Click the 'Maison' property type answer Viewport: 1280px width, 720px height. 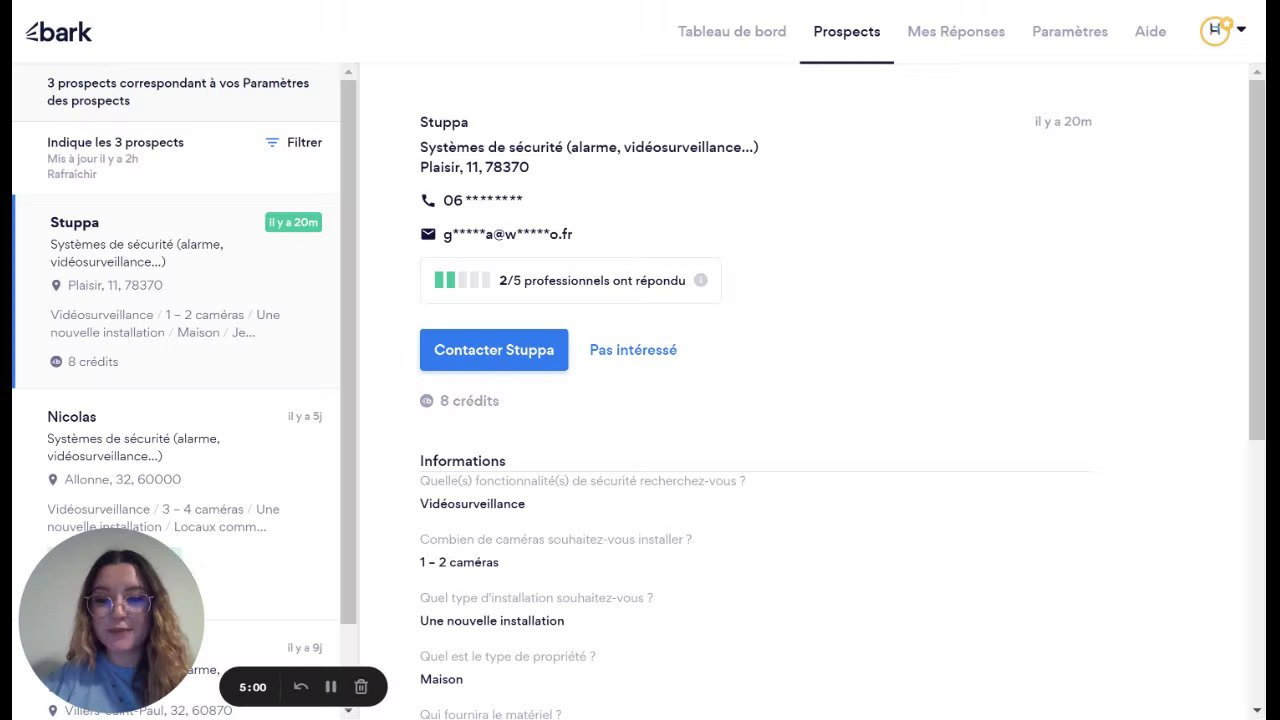coord(441,679)
